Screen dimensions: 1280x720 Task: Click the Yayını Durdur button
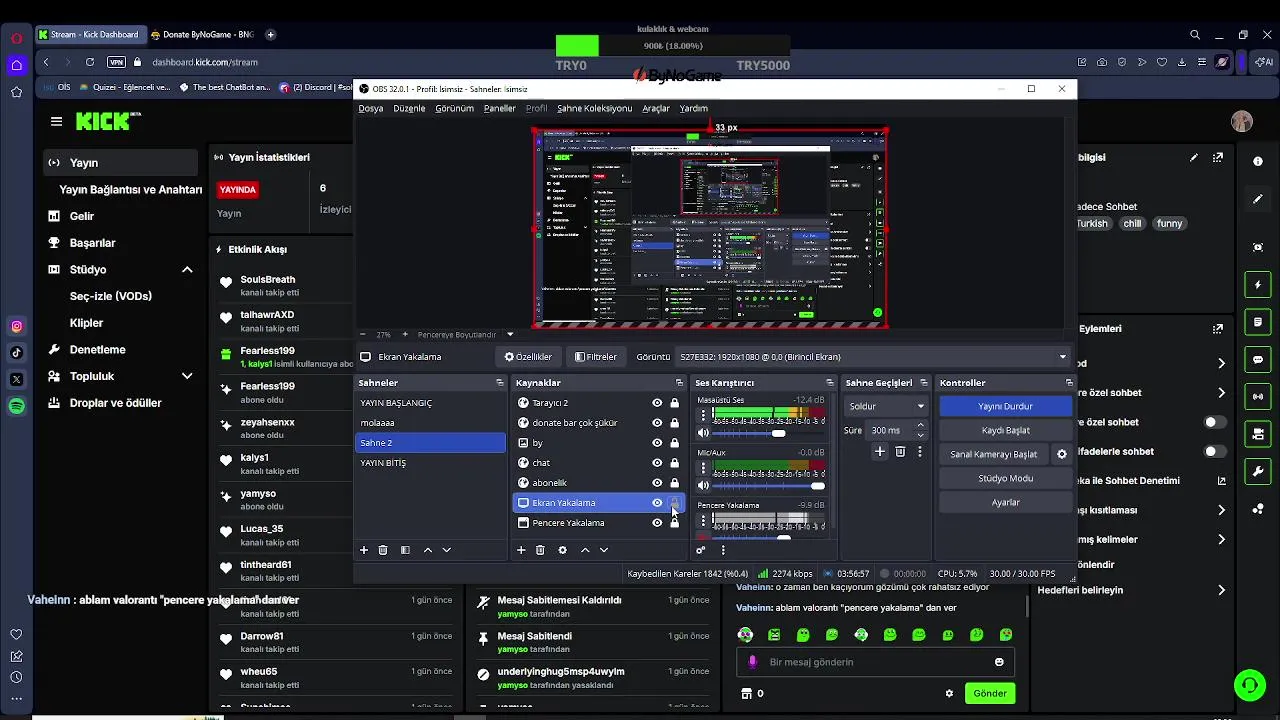tap(1005, 406)
